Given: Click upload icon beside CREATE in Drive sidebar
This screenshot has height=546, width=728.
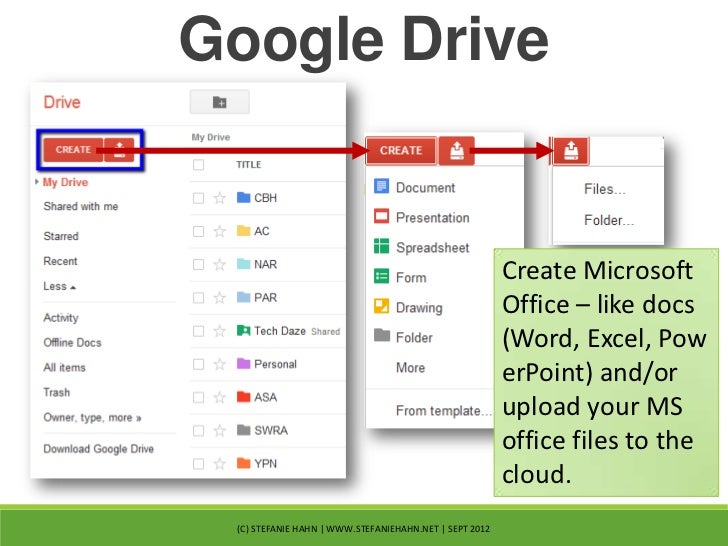Looking at the screenshot, I should click(119, 150).
